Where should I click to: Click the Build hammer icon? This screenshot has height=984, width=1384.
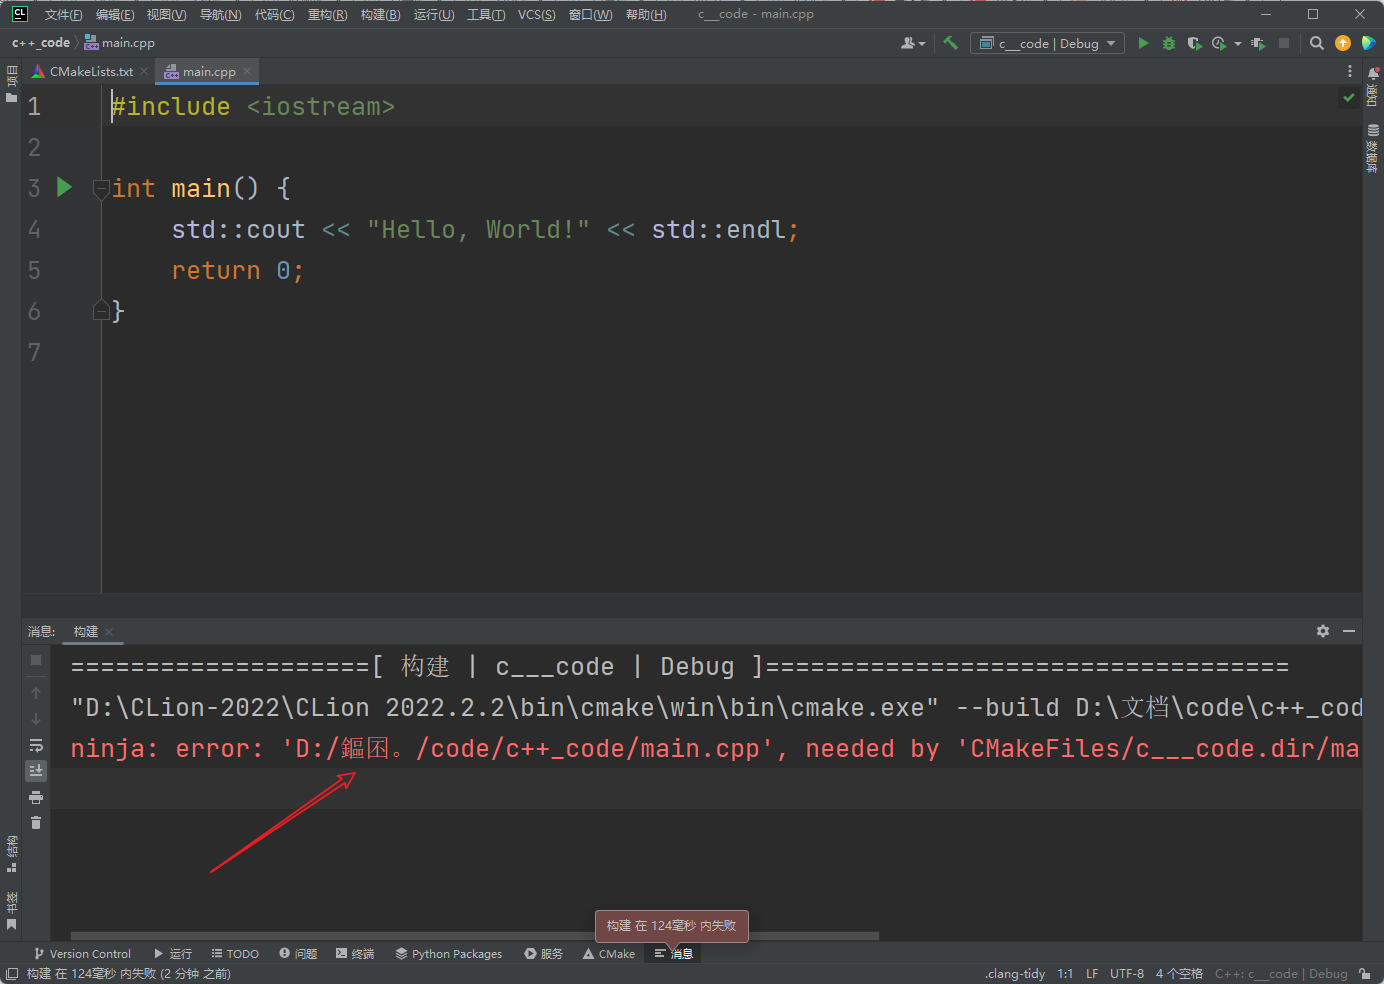(950, 43)
